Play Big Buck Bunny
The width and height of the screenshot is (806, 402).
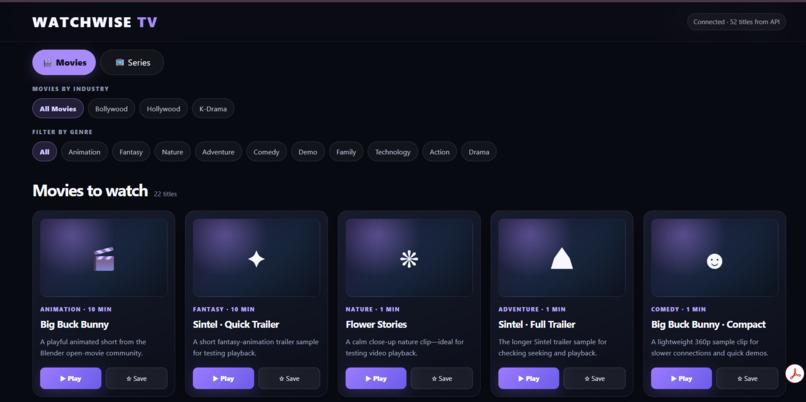point(70,378)
